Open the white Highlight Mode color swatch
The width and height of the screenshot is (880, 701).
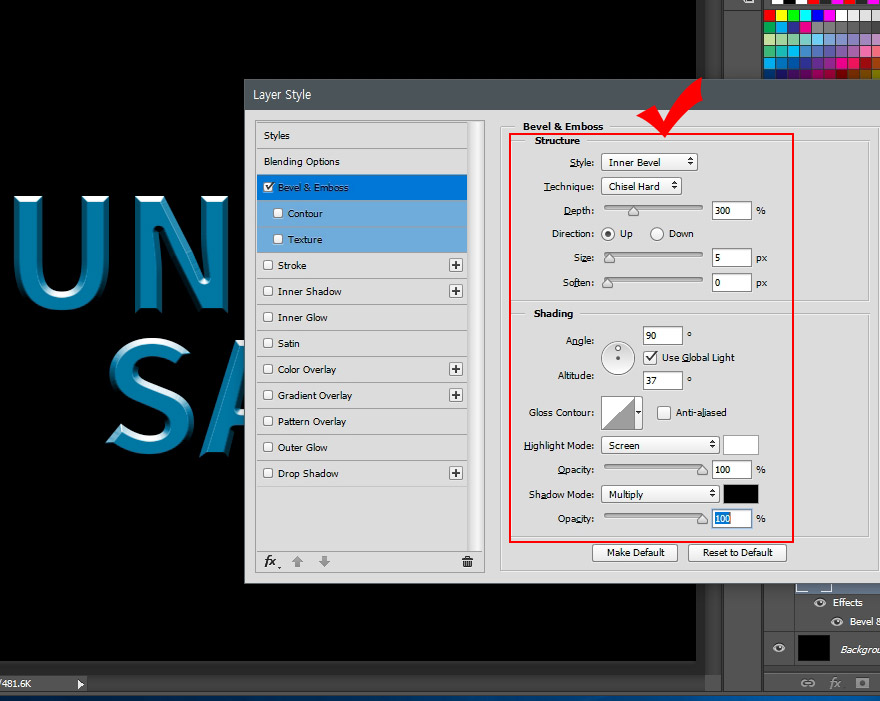tap(741, 445)
